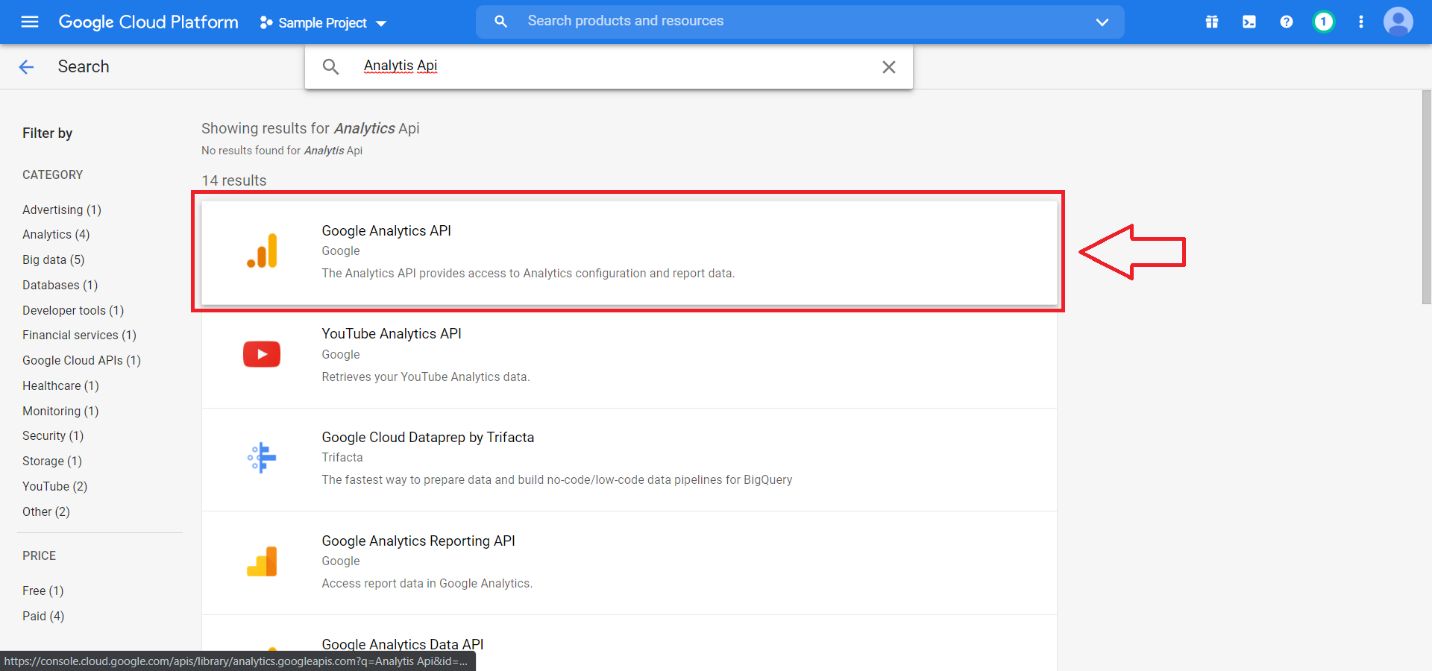The width and height of the screenshot is (1432, 671).
Task: Click the PRICE filter heading
Action: [39, 556]
